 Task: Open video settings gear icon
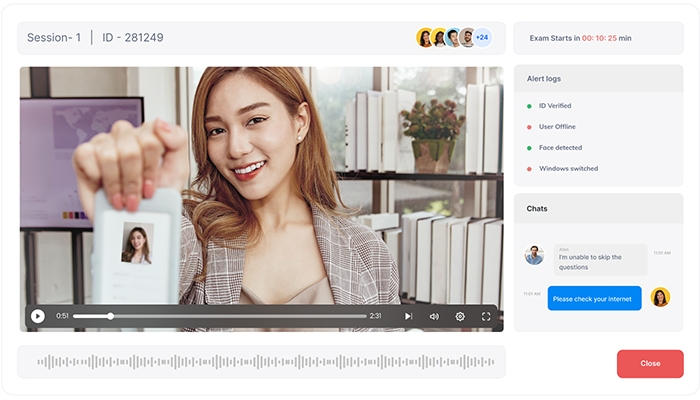click(x=460, y=316)
